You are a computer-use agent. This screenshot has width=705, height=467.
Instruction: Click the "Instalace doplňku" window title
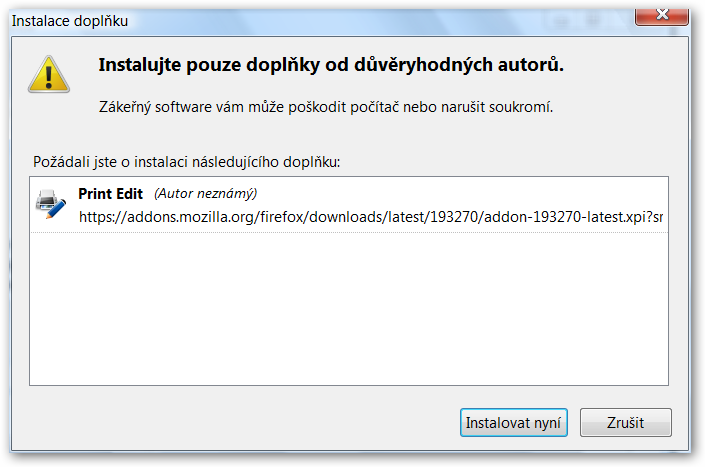[70, 21]
